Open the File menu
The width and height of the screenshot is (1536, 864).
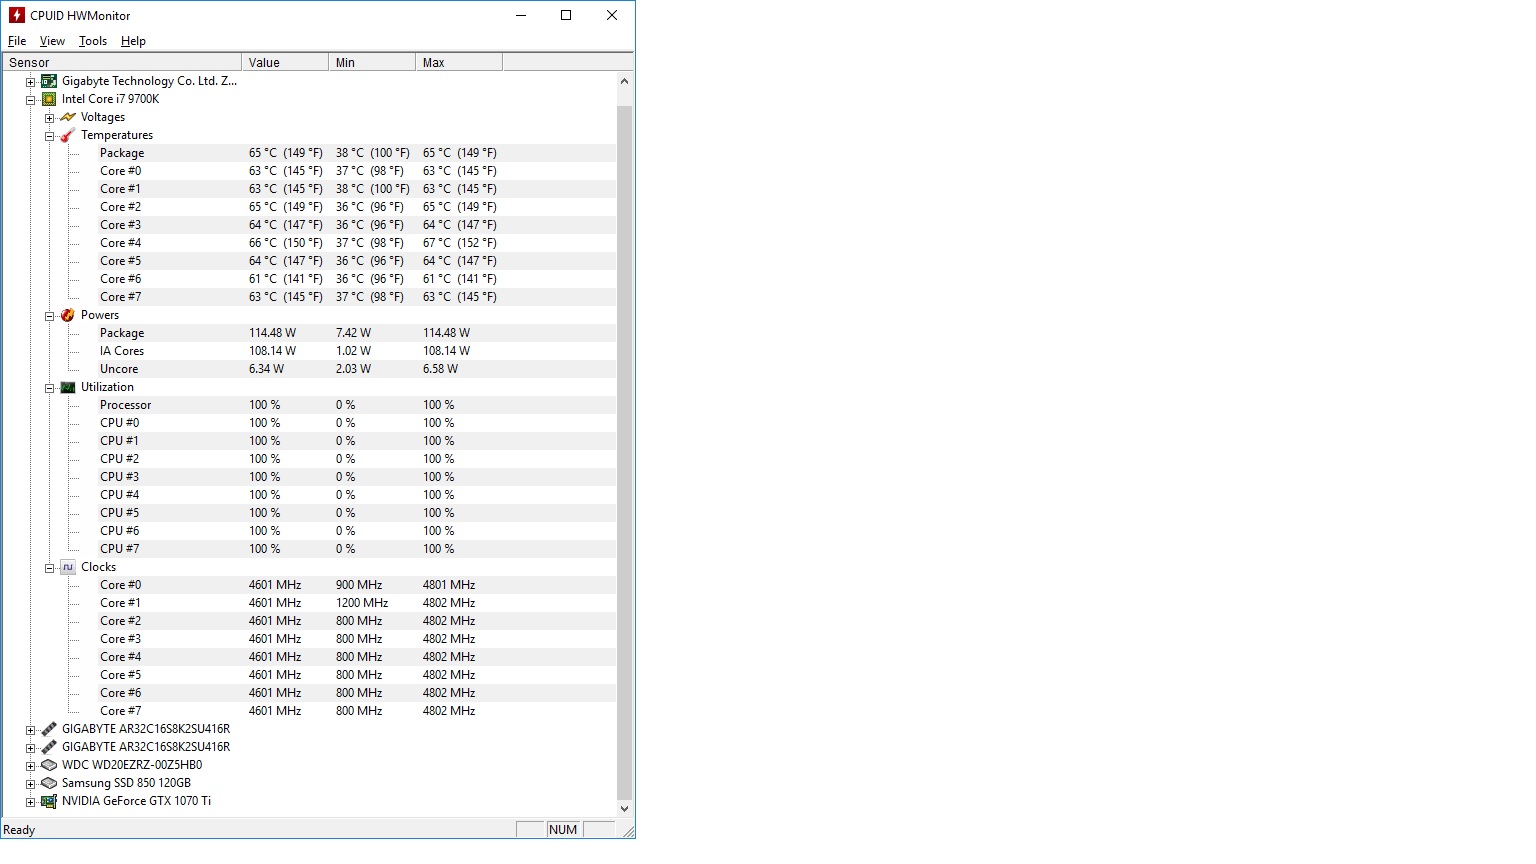tap(17, 41)
